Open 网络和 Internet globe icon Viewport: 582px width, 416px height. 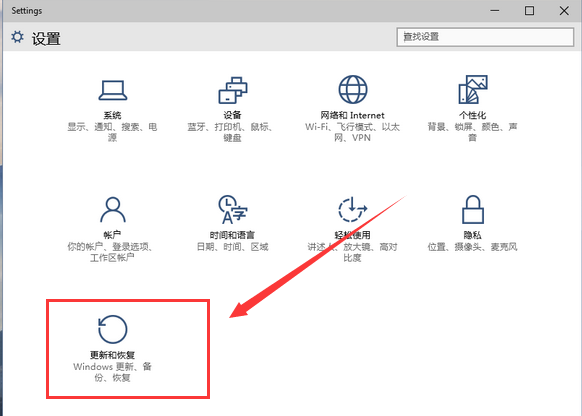click(353, 89)
